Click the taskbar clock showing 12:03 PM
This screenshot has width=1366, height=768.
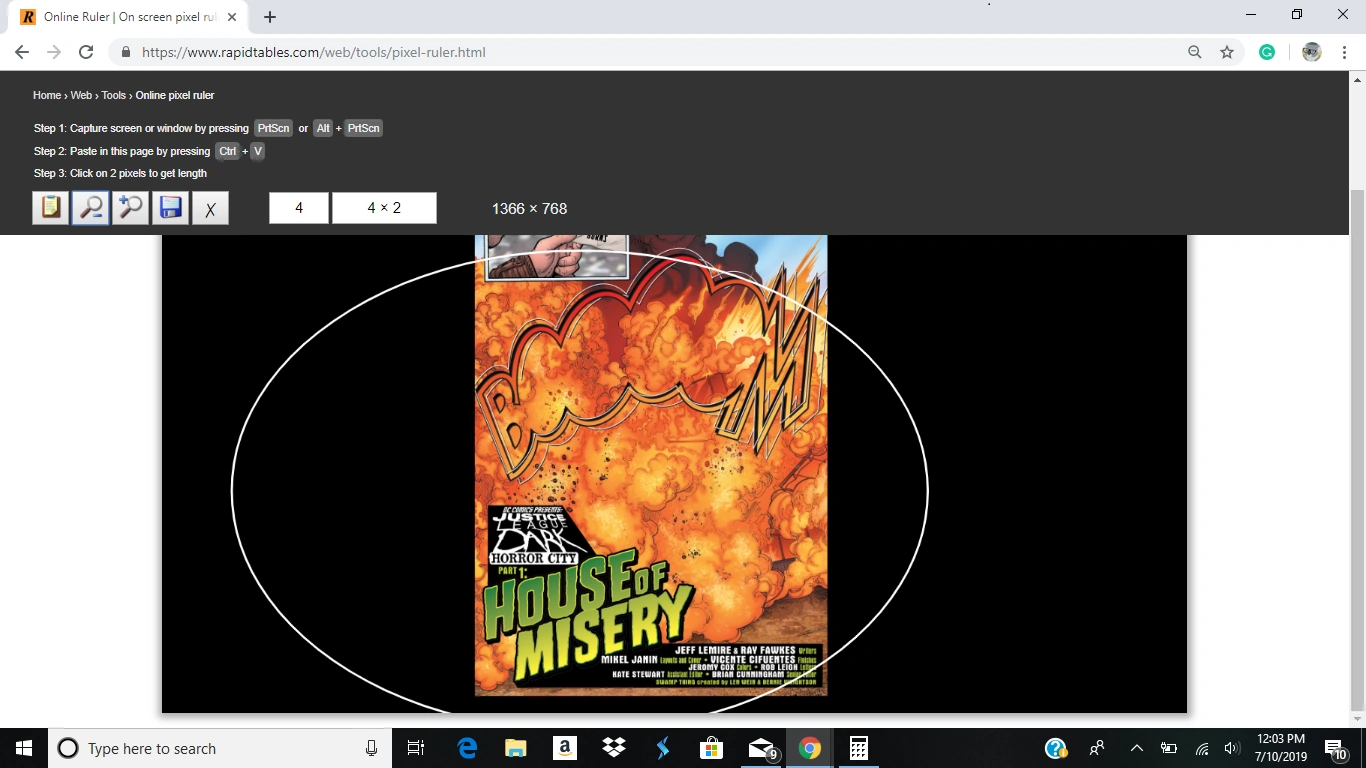point(1280,748)
